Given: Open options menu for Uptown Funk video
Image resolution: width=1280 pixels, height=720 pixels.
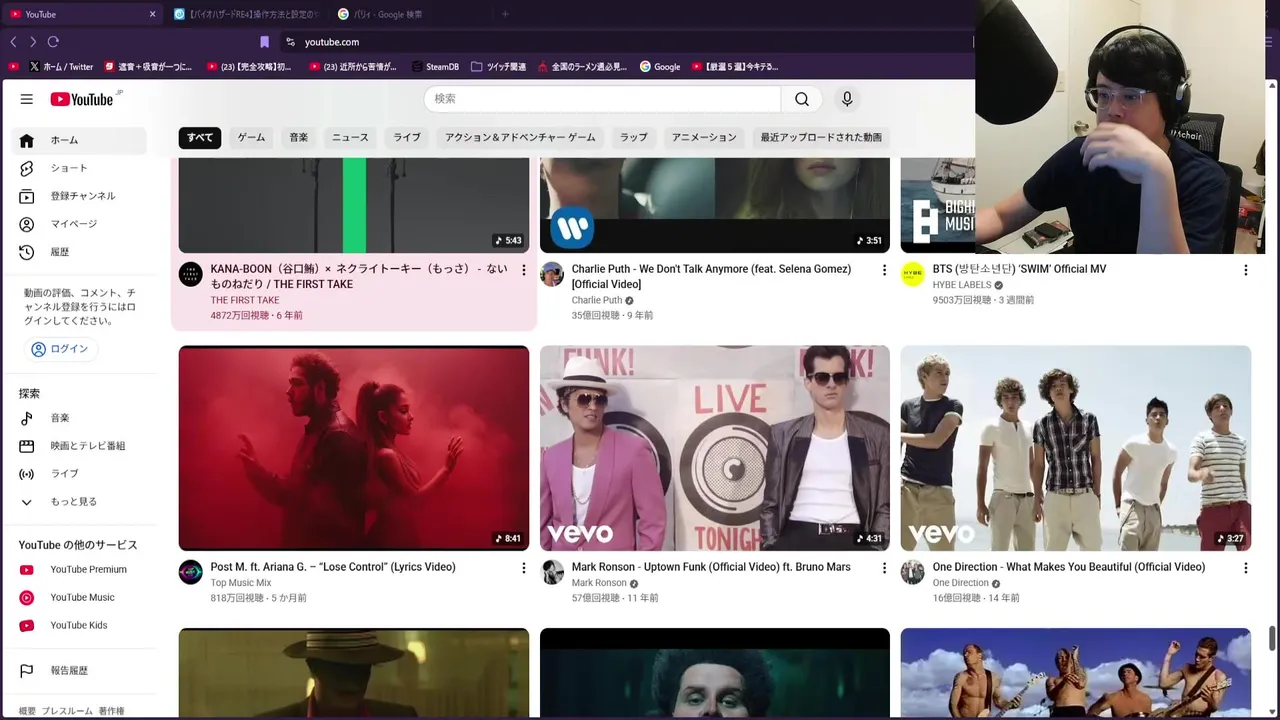Looking at the screenshot, I should [884, 568].
